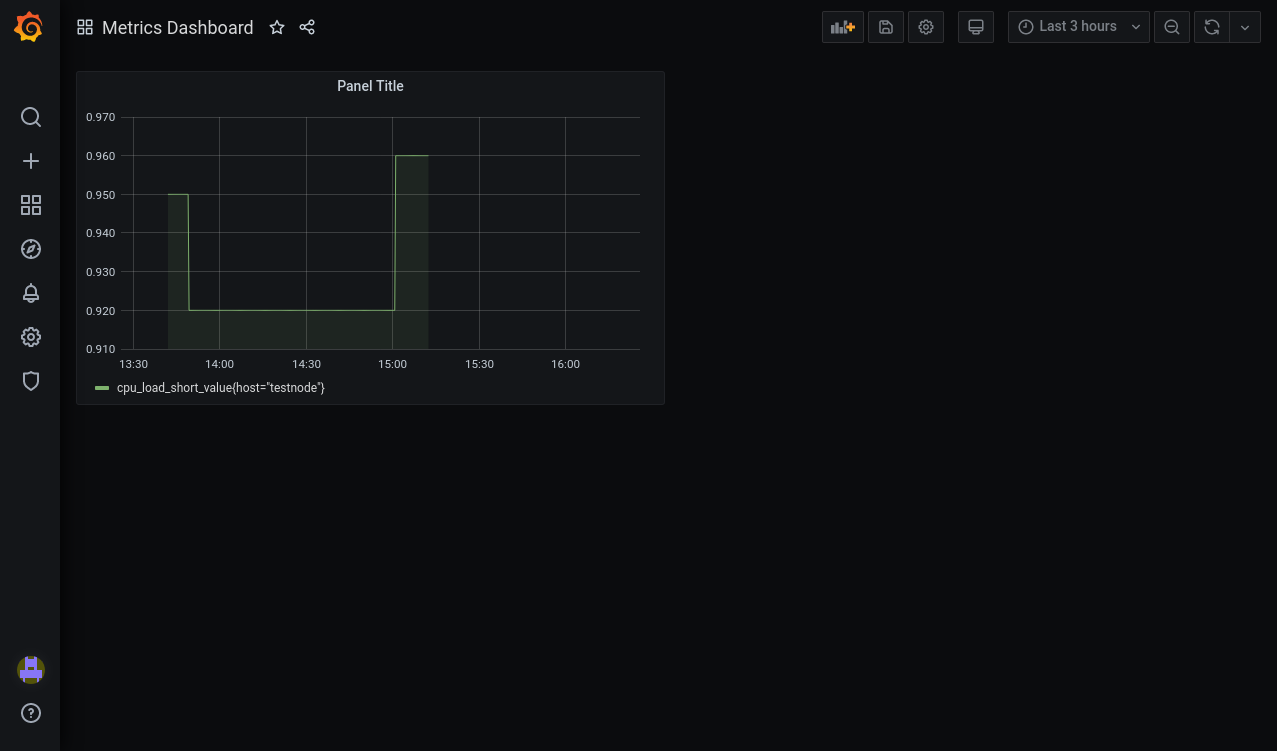Share the dashboard via share icon
This screenshot has width=1277, height=751.
coord(307,28)
